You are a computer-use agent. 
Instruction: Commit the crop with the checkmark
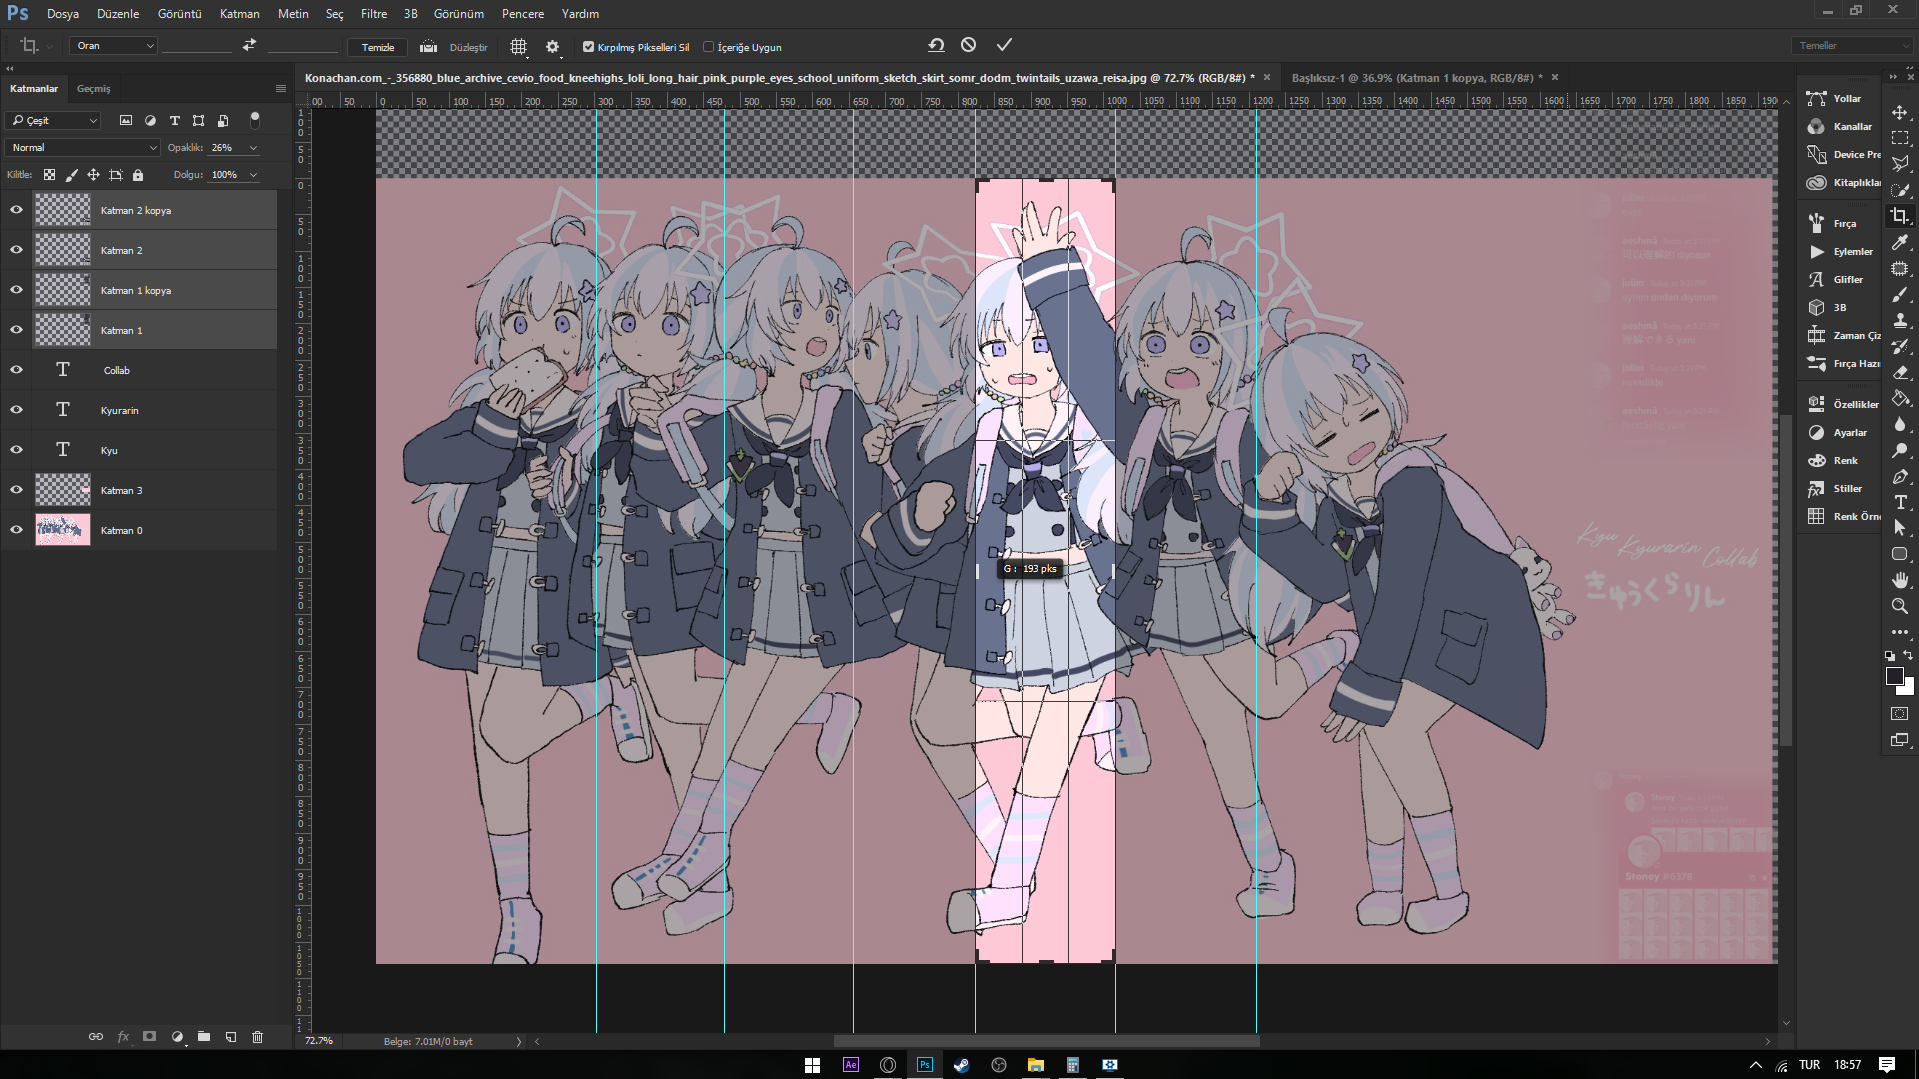pos(1004,45)
